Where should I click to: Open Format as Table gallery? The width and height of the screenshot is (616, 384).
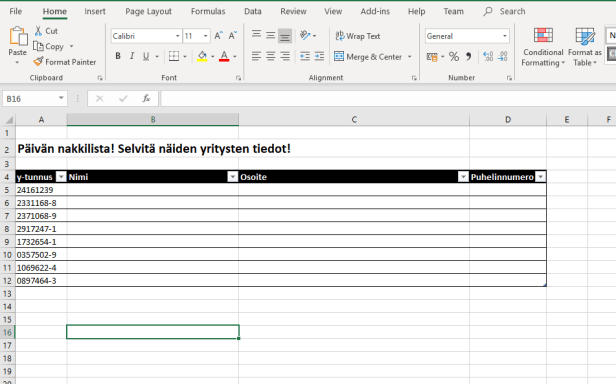[585, 47]
